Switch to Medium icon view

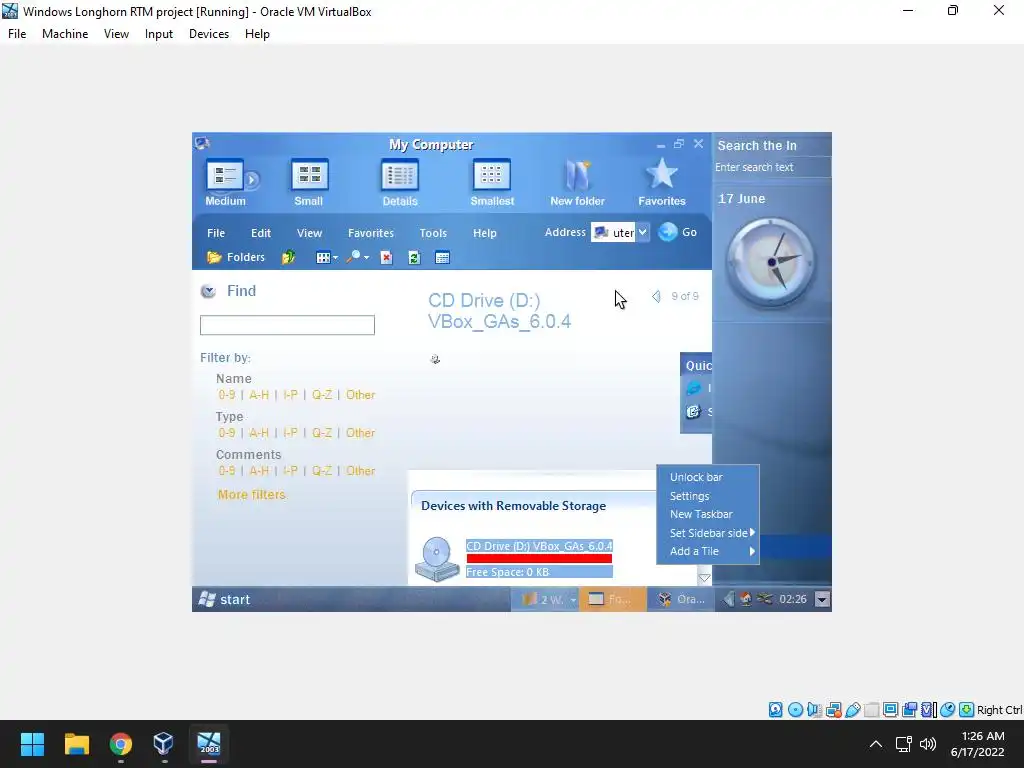point(225,183)
